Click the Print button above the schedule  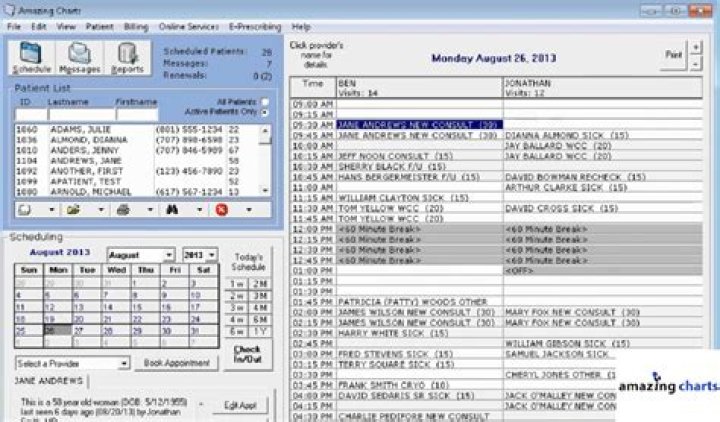(673, 56)
